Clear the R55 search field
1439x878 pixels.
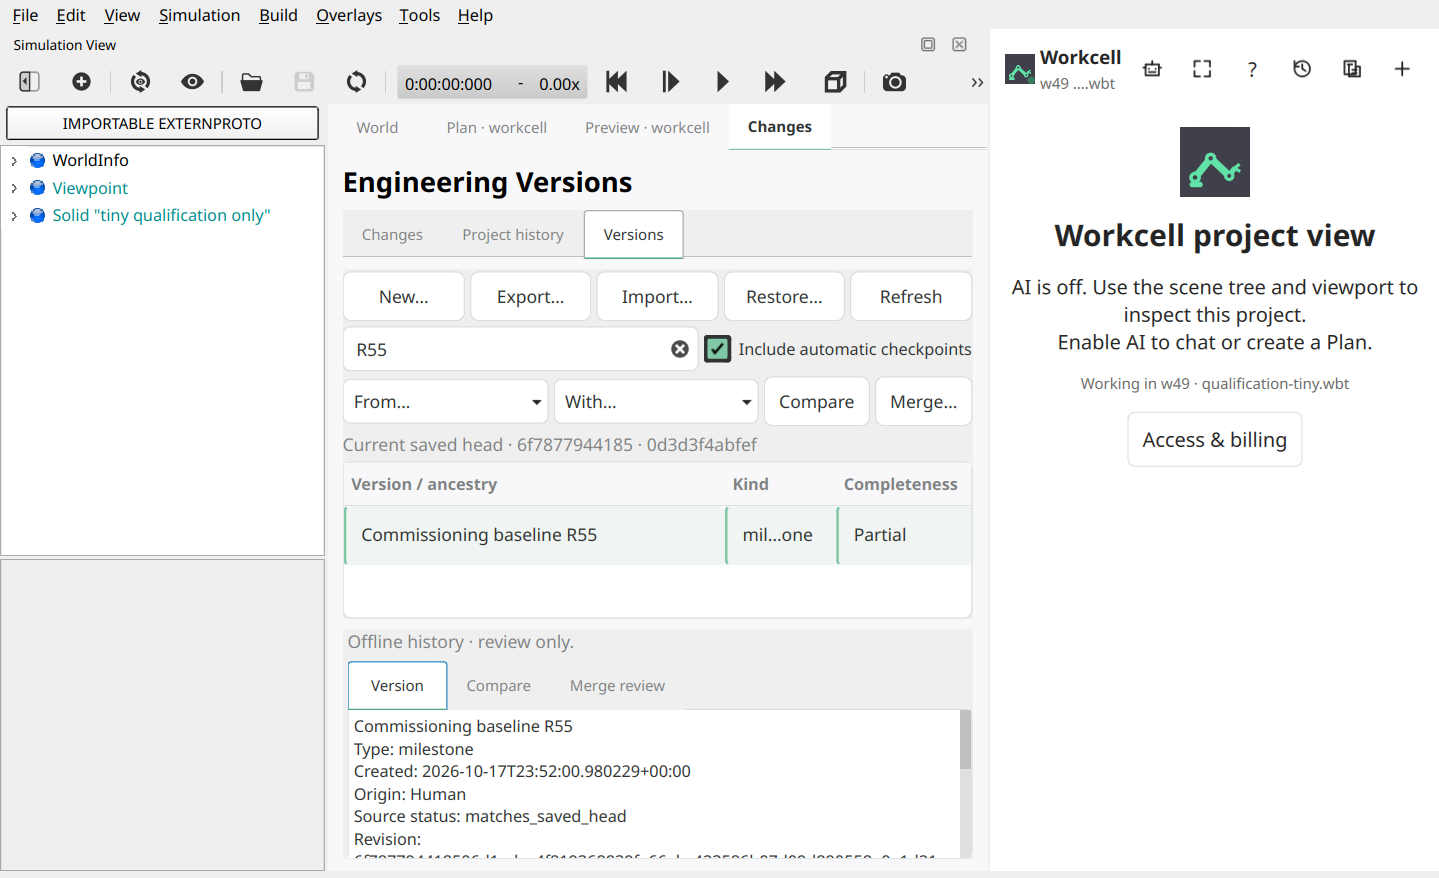(680, 349)
